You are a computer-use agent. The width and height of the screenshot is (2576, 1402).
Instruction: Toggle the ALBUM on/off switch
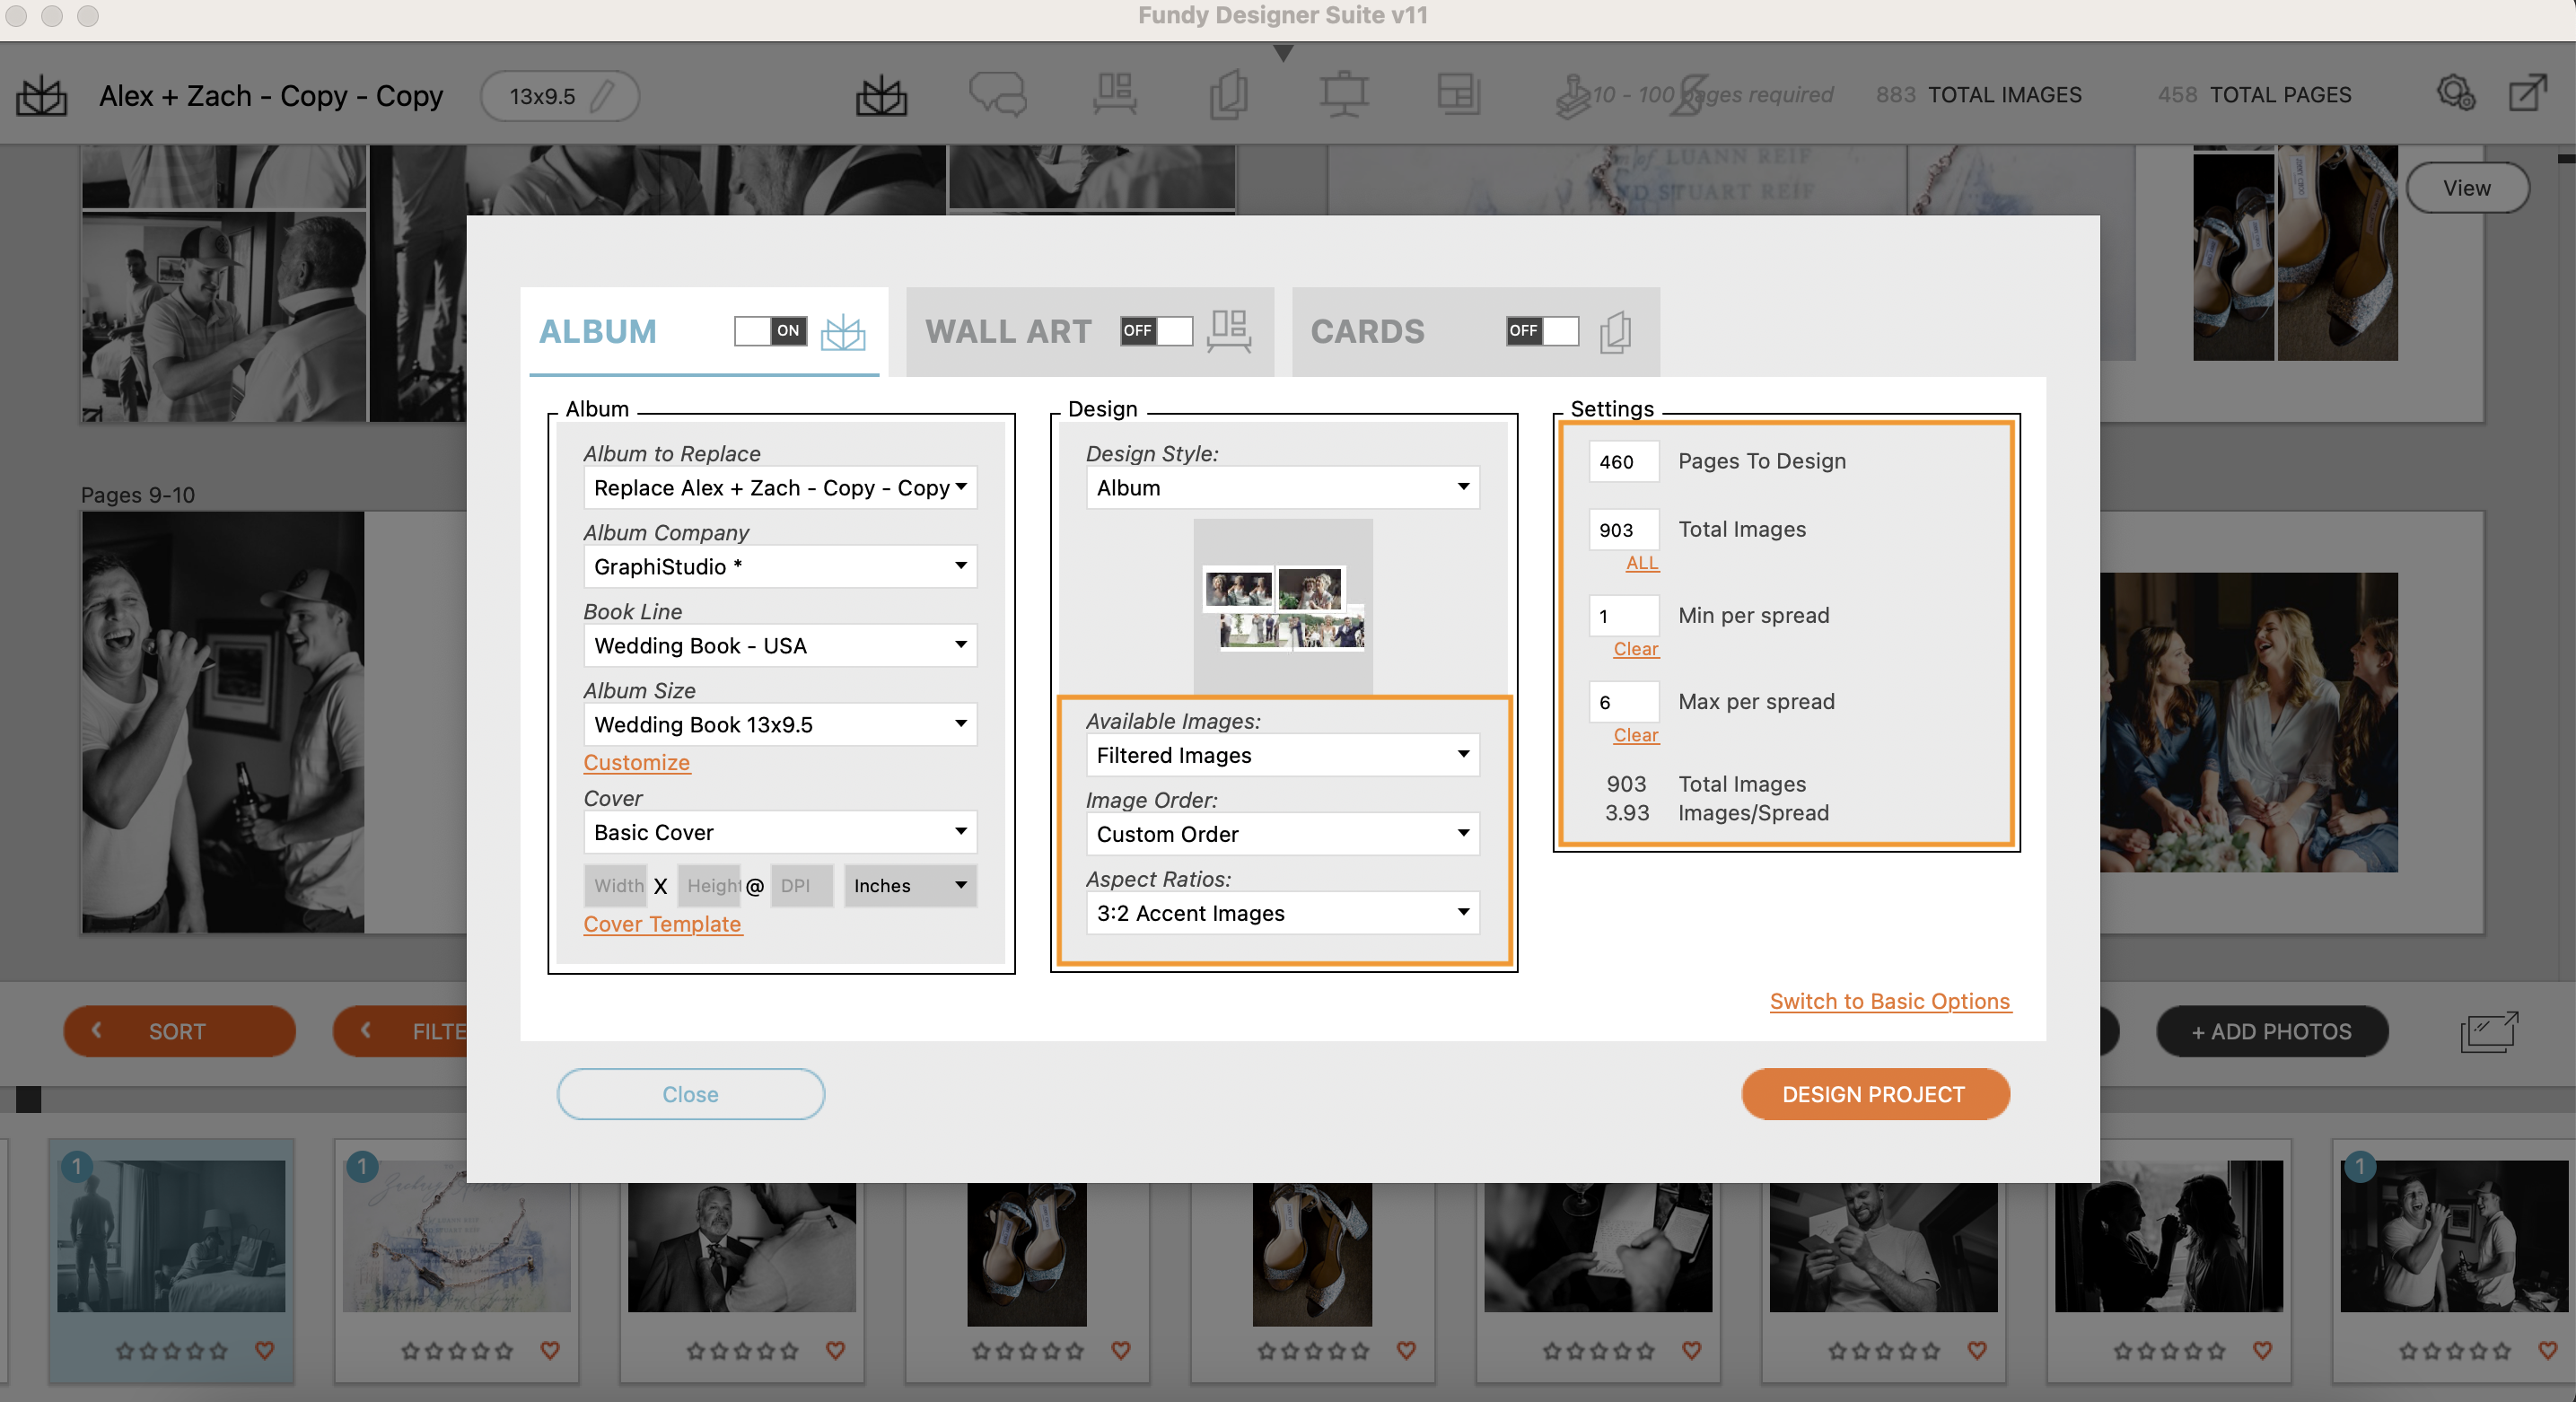[770, 331]
